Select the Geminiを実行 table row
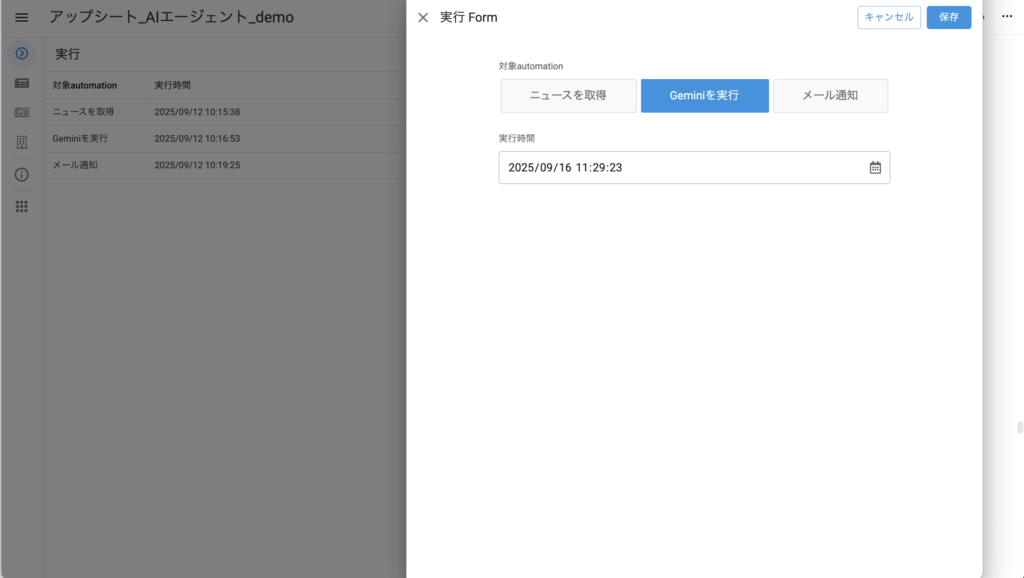 coord(225,138)
